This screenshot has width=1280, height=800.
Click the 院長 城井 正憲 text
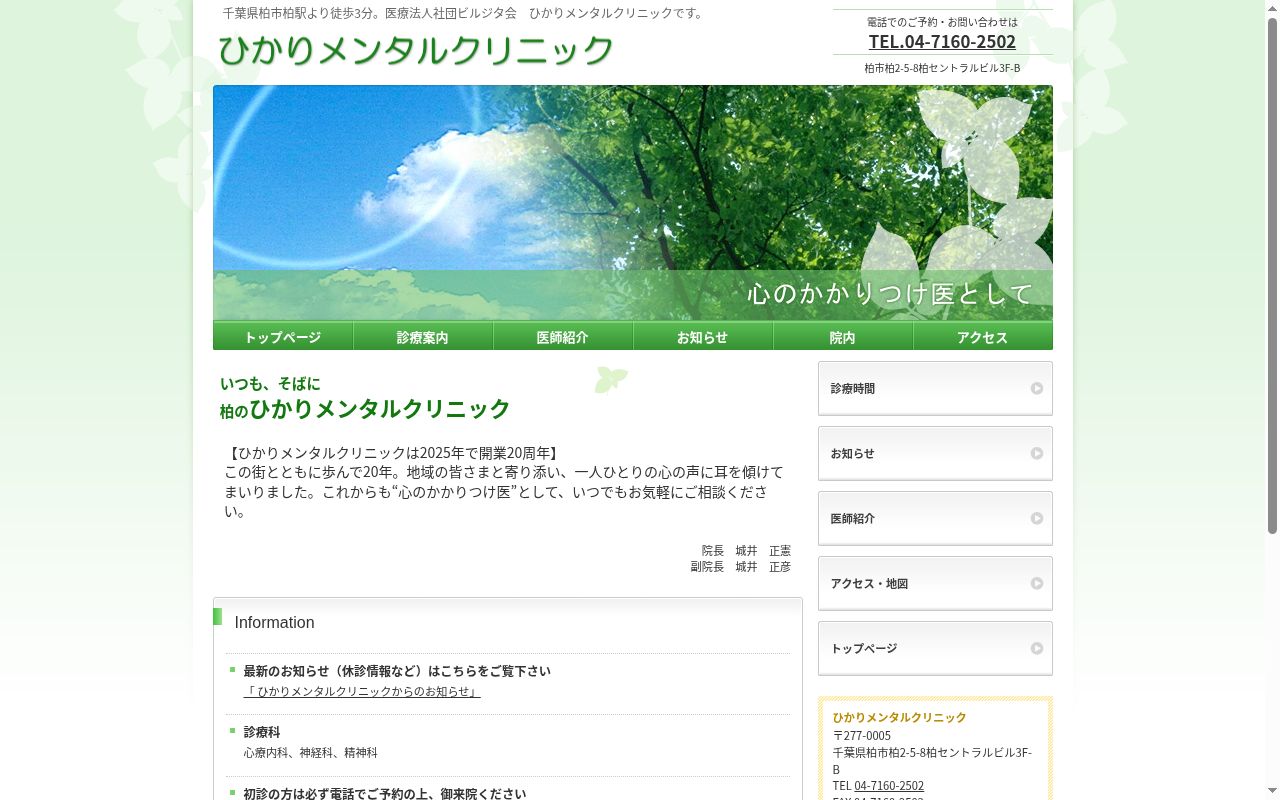point(746,551)
